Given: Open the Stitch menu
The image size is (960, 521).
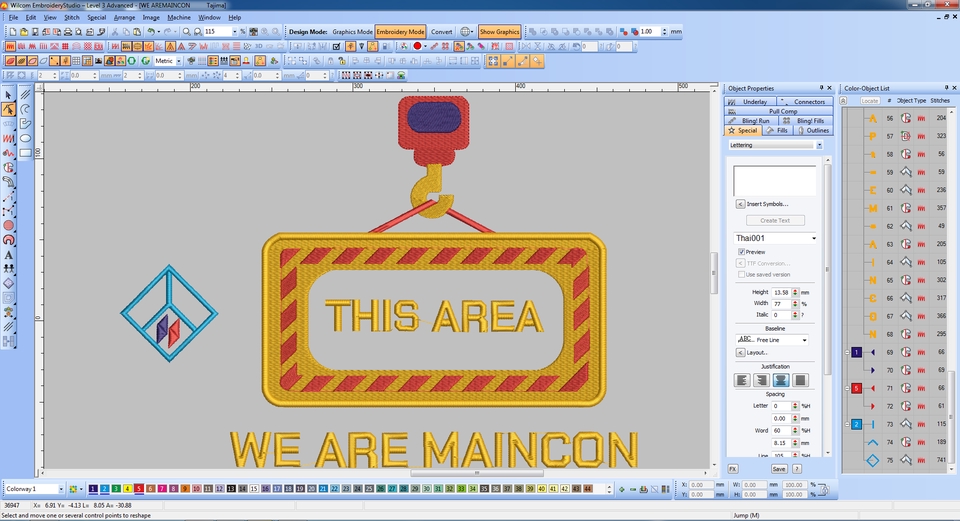Looking at the screenshot, I should pos(72,17).
